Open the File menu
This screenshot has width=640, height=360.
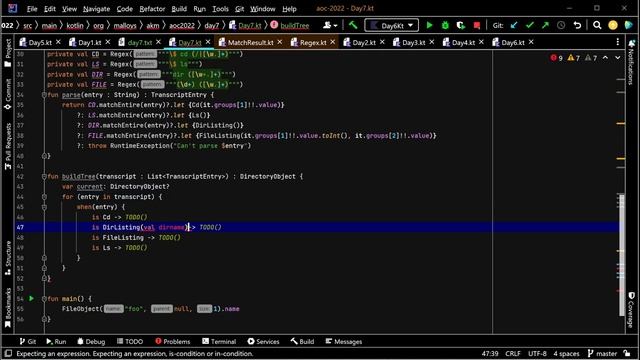coord(32,9)
